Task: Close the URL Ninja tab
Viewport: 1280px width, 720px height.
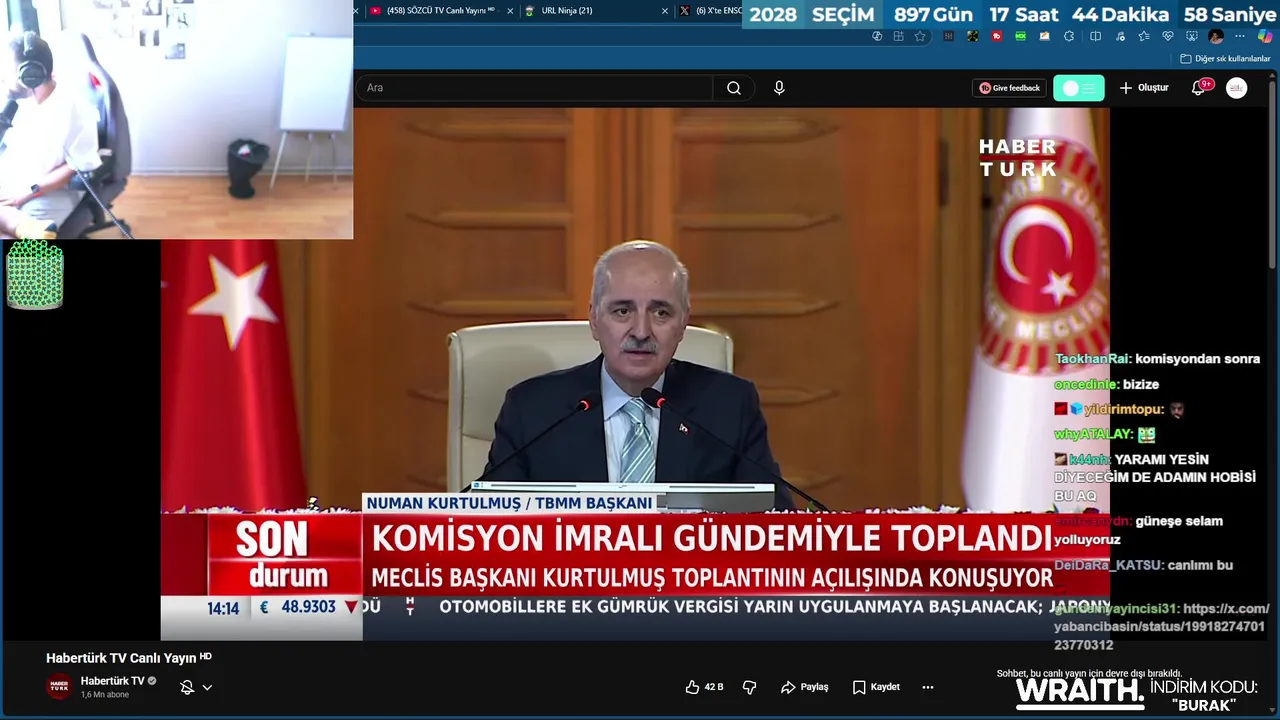Action: (665, 11)
